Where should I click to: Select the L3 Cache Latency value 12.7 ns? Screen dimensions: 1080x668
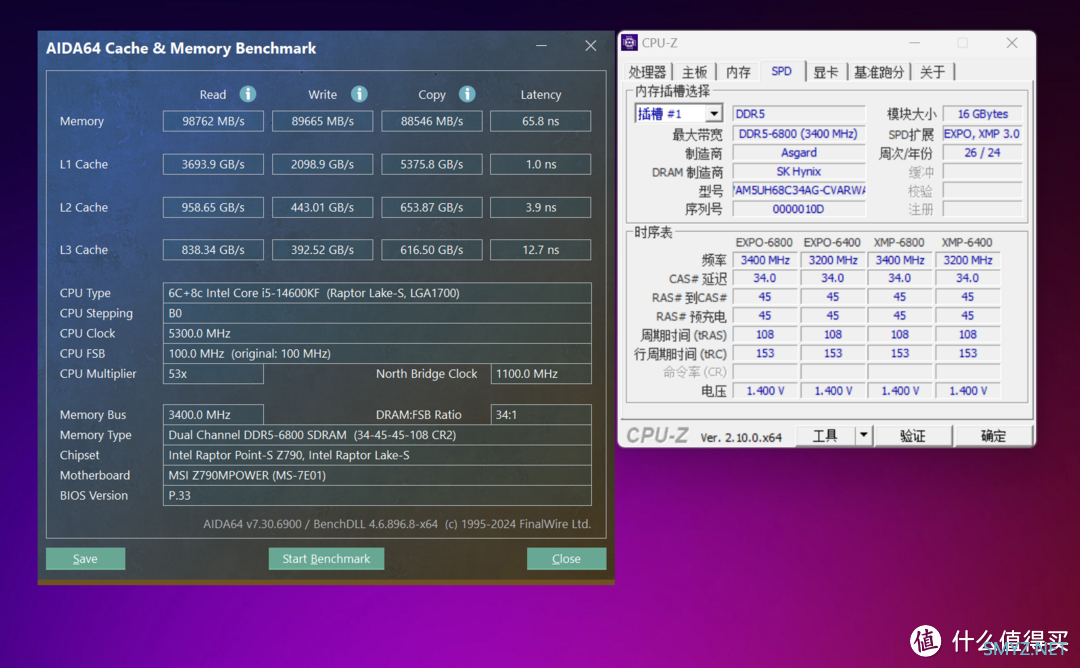click(541, 250)
